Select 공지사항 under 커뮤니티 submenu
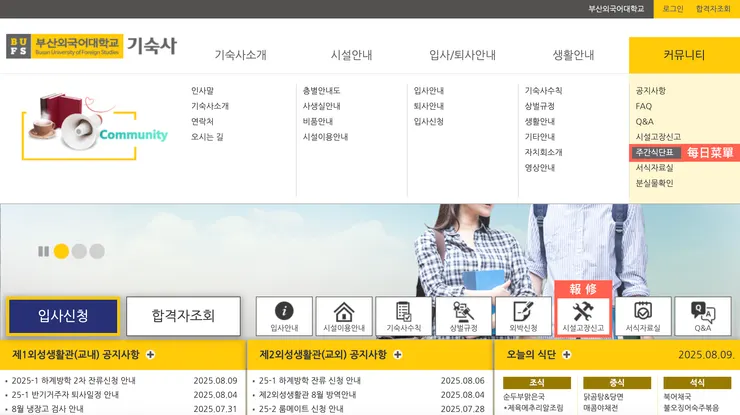The image size is (740, 415). pyautogui.click(x=651, y=91)
